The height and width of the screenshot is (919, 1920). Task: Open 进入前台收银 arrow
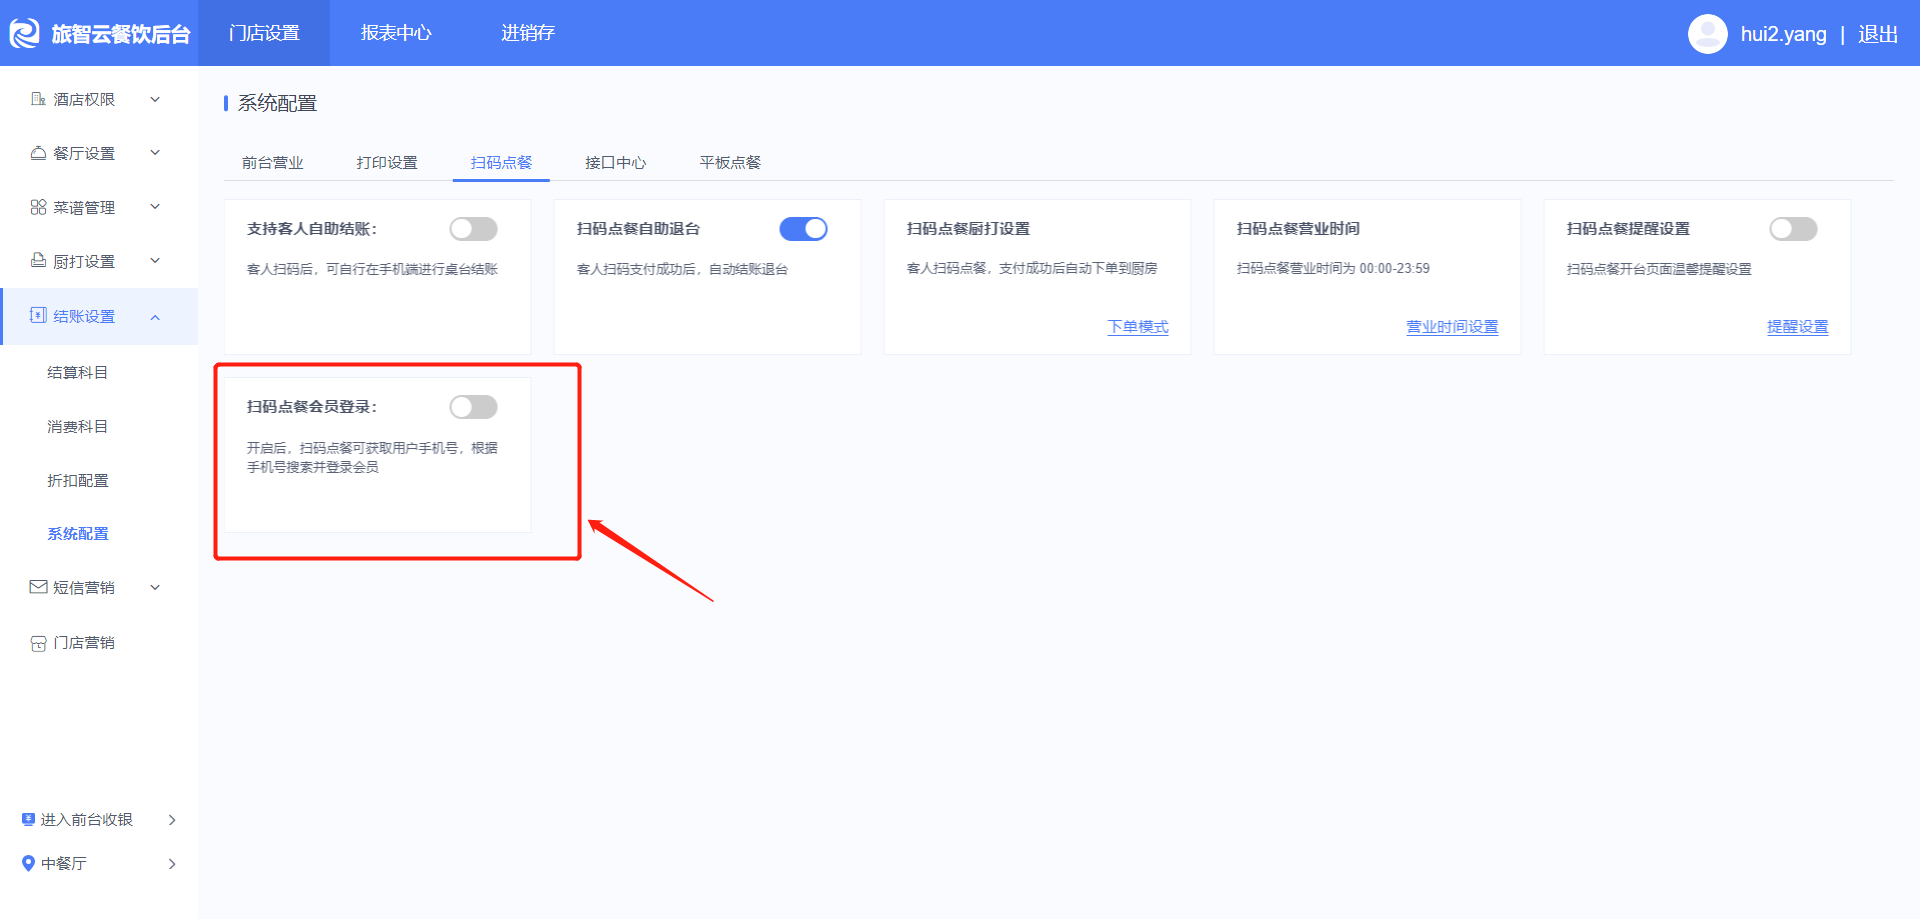pyautogui.click(x=172, y=820)
